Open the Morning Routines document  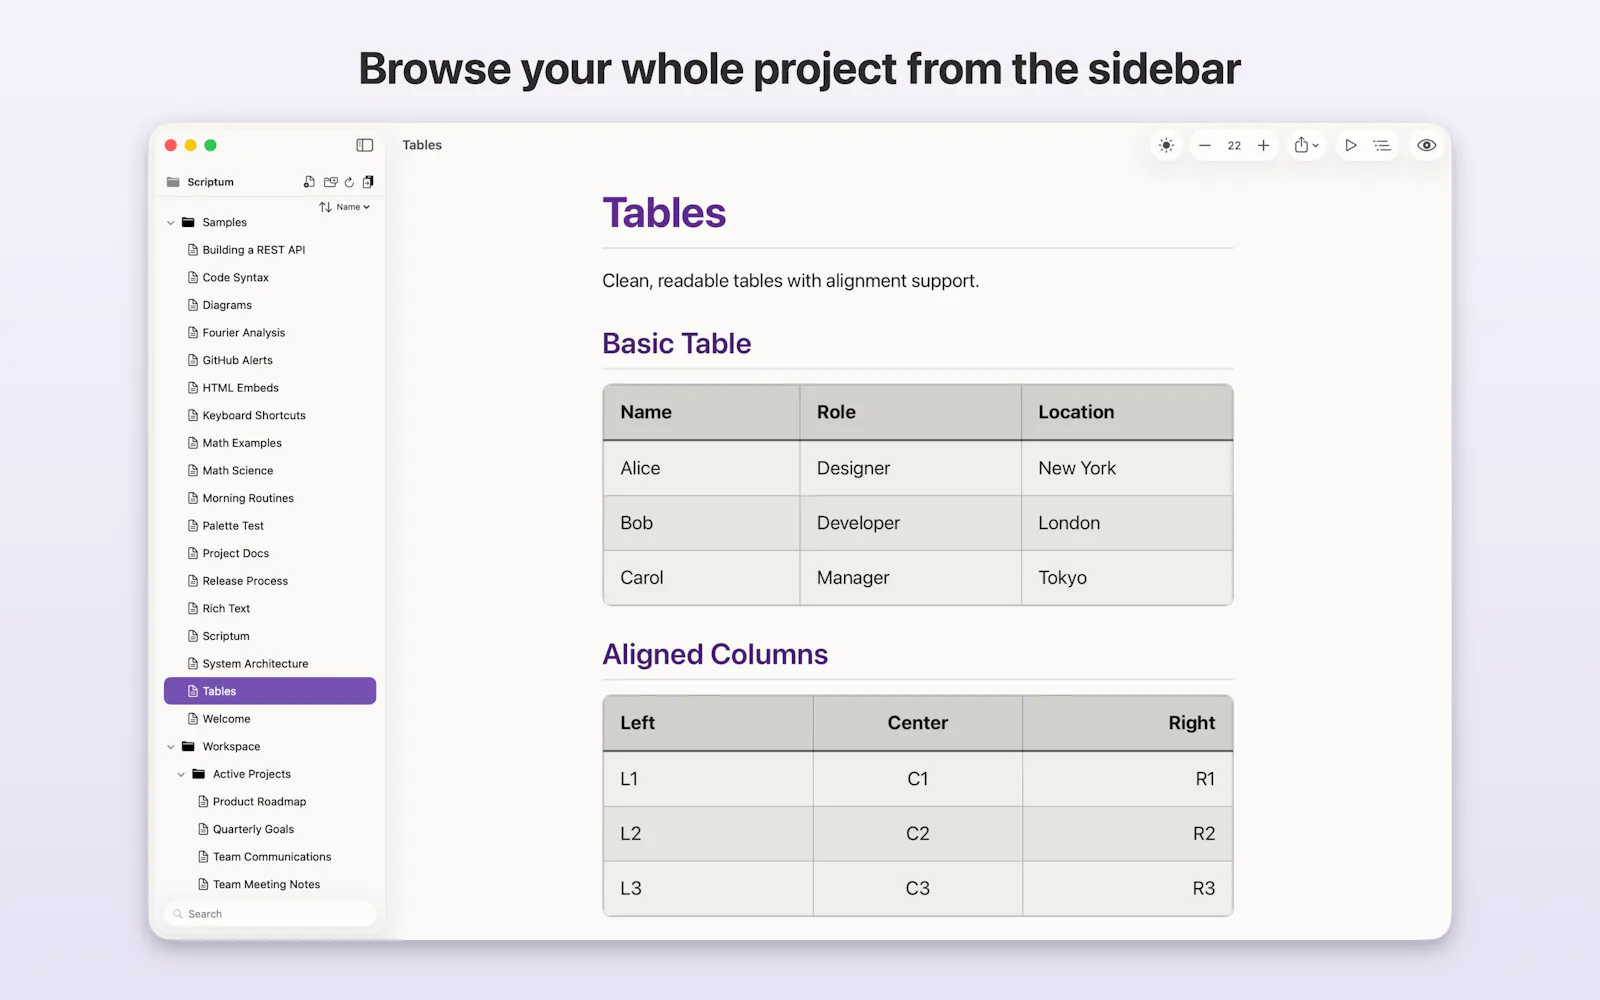coord(270,498)
